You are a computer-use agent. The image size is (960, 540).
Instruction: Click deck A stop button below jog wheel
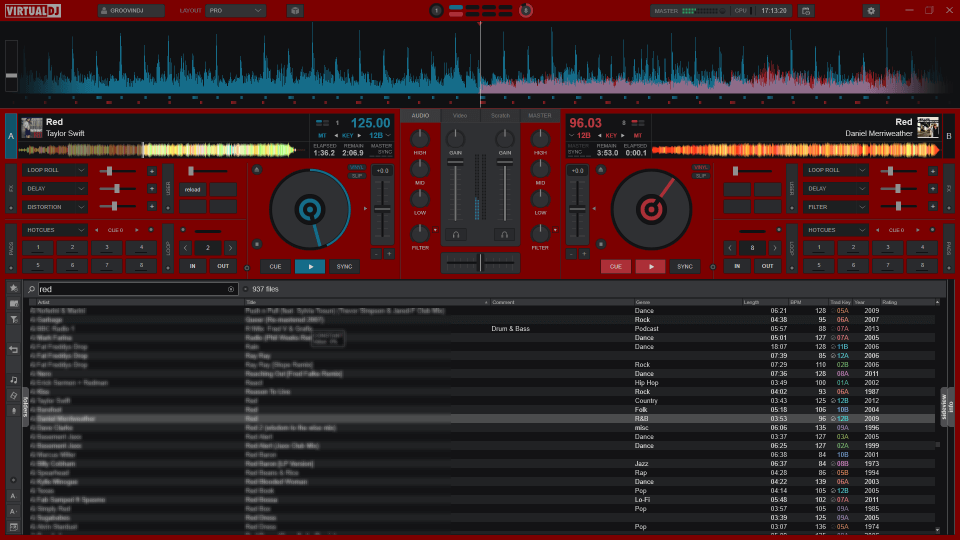[x=257, y=244]
